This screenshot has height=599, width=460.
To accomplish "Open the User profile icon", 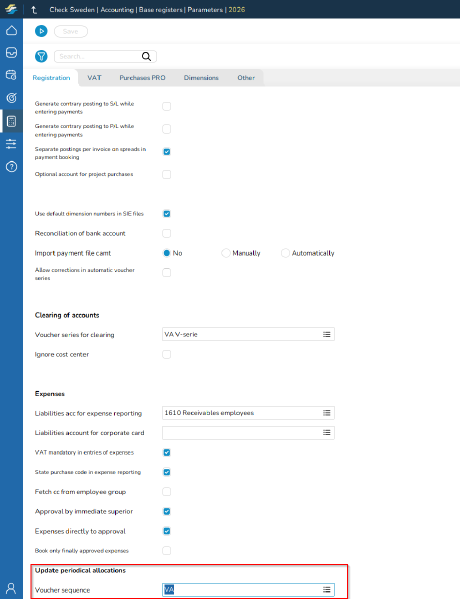I will tap(11, 588).
